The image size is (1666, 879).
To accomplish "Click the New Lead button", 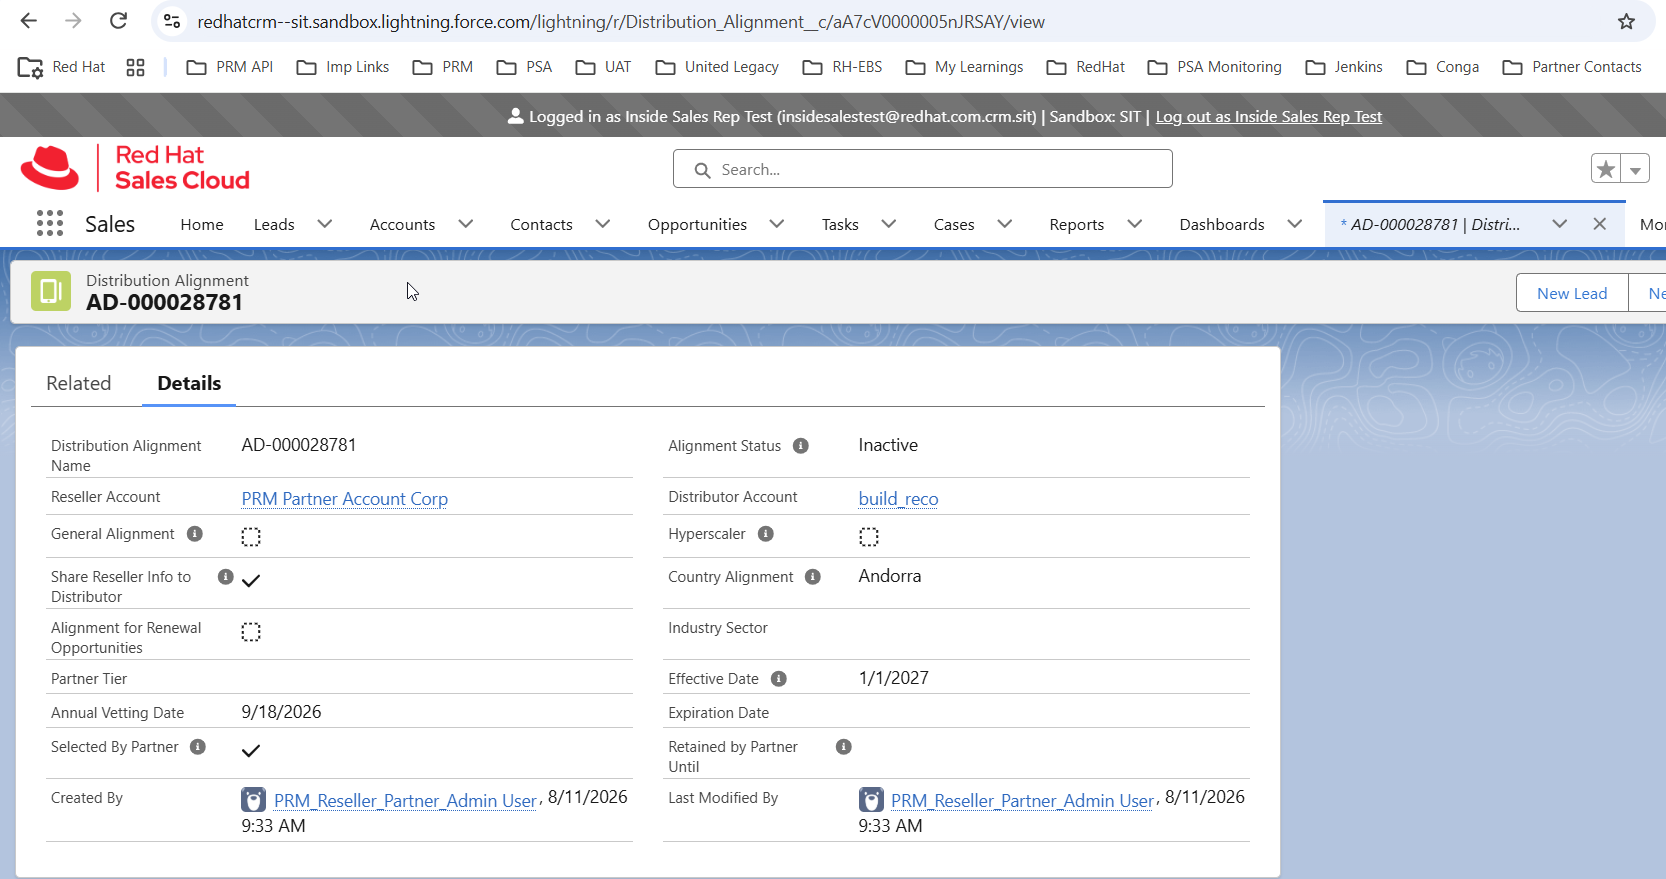I will [x=1572, y=293].
